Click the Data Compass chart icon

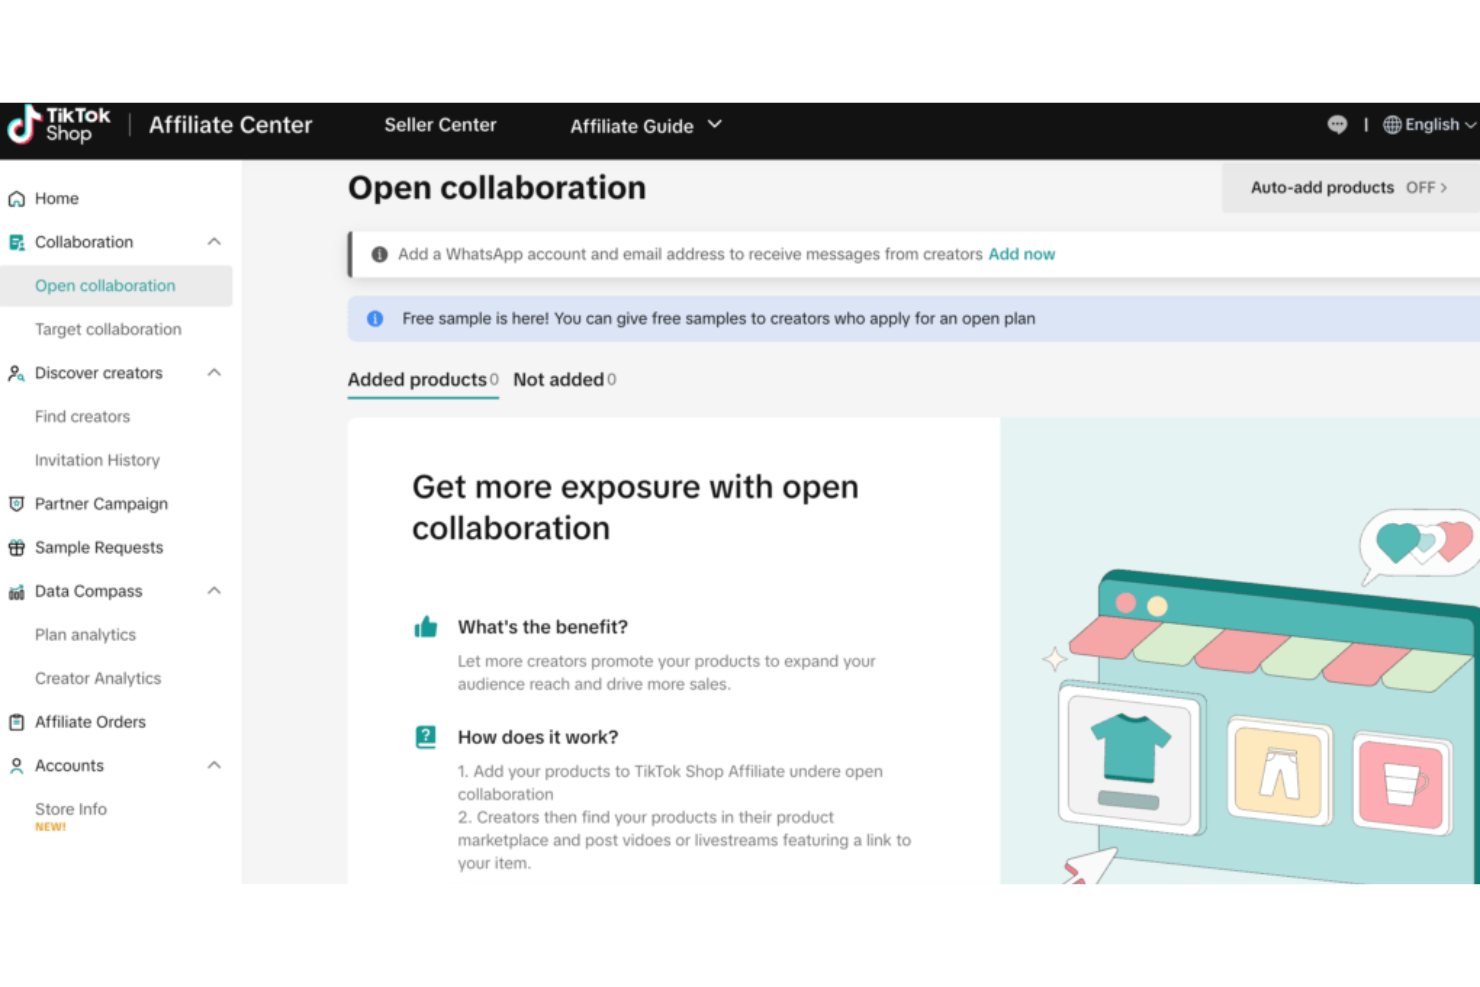click(17, 592)
